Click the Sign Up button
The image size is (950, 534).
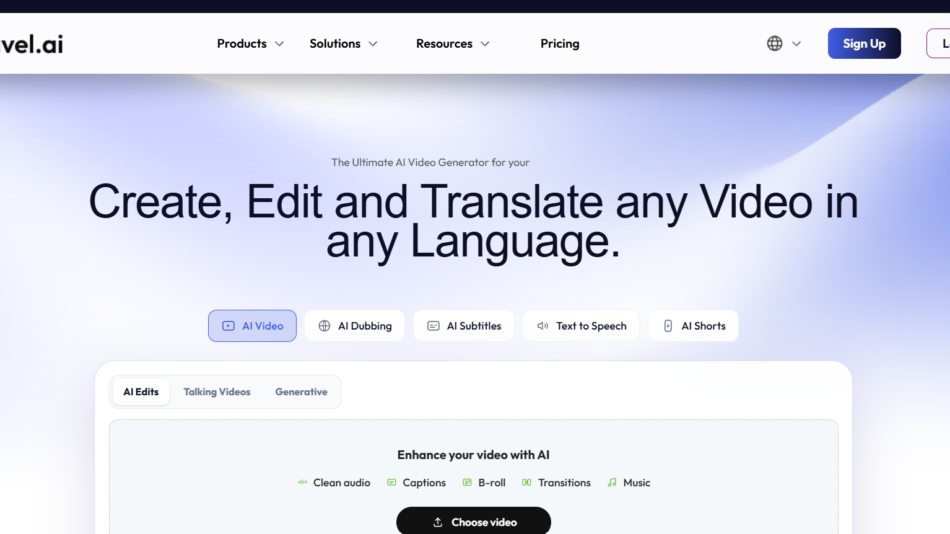click(864, 44)
